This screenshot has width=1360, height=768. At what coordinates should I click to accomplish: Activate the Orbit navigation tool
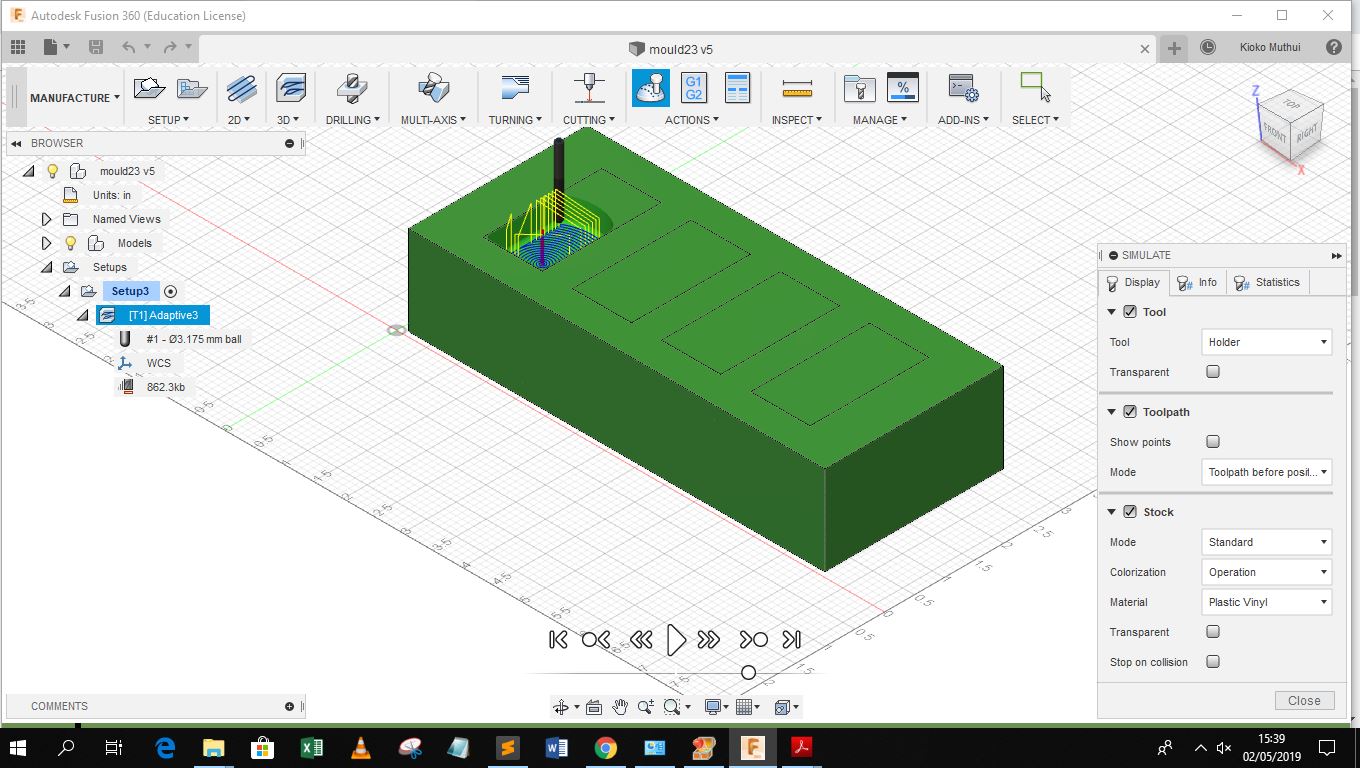(561, 707)
